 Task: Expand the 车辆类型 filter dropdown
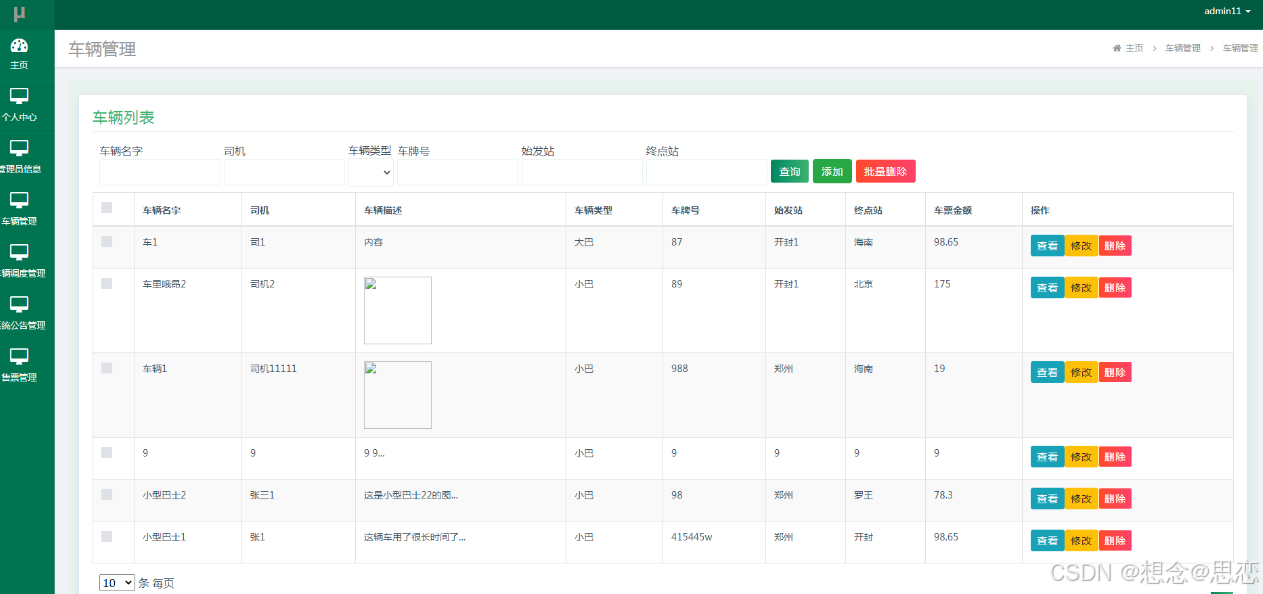tap(371, 172)
